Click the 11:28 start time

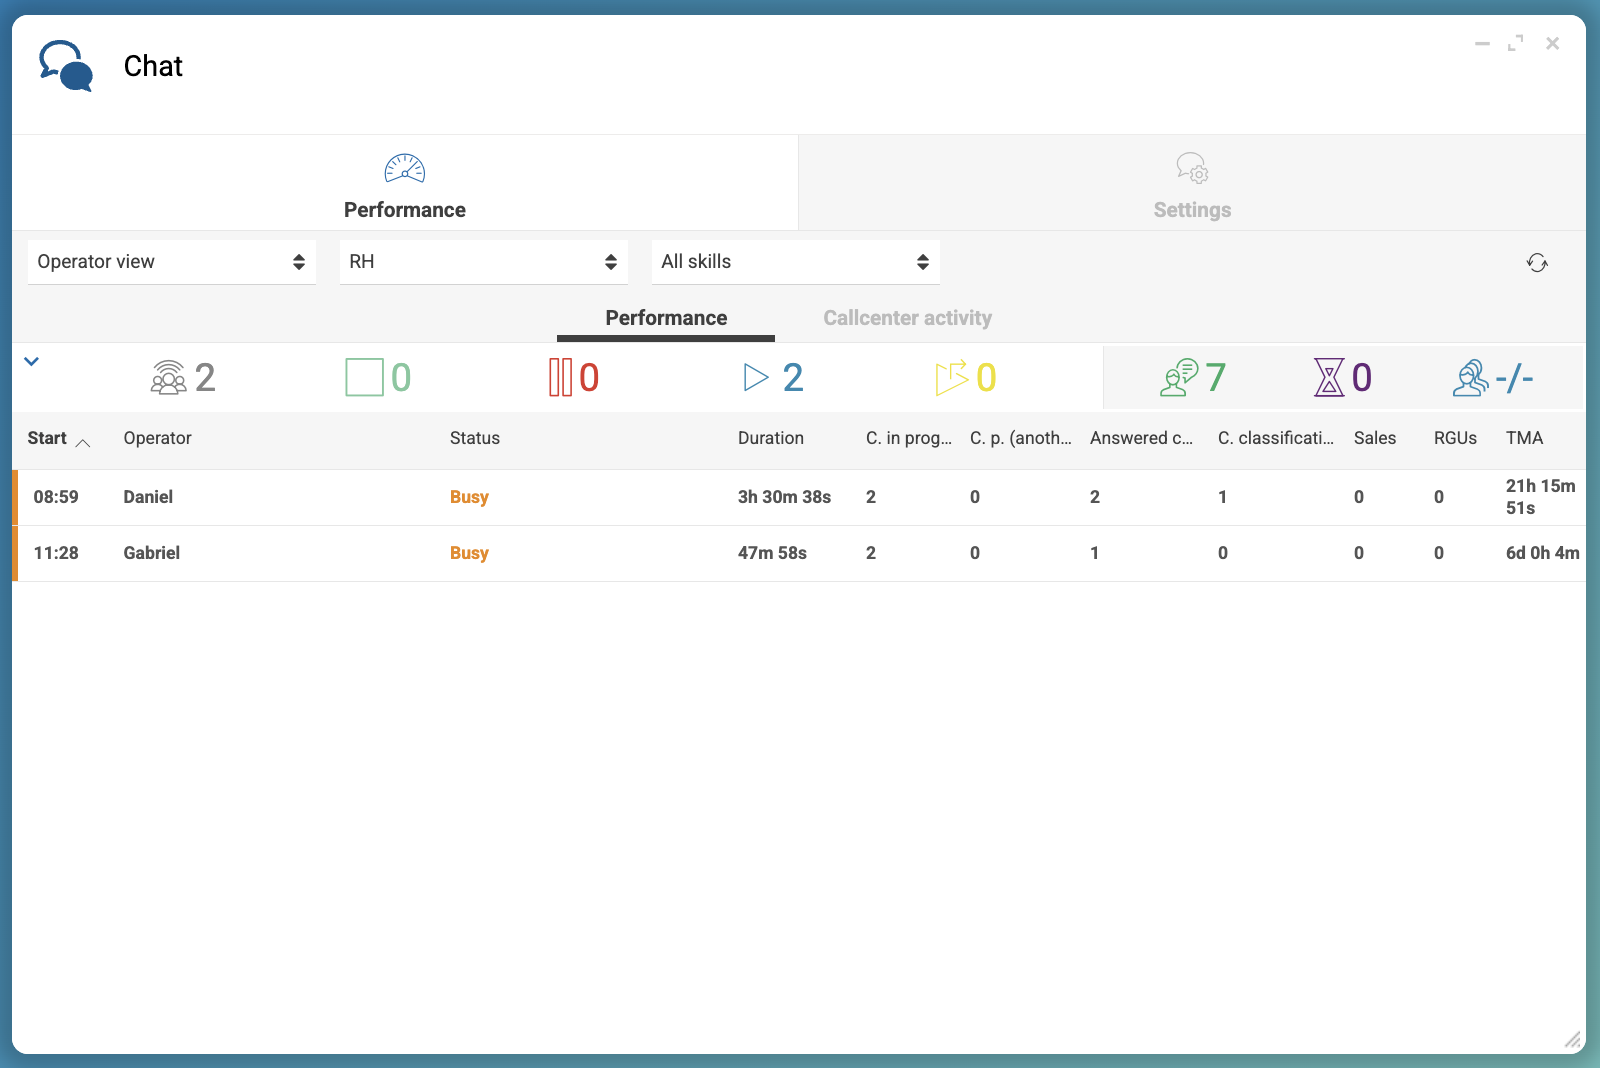coord(56,553)
